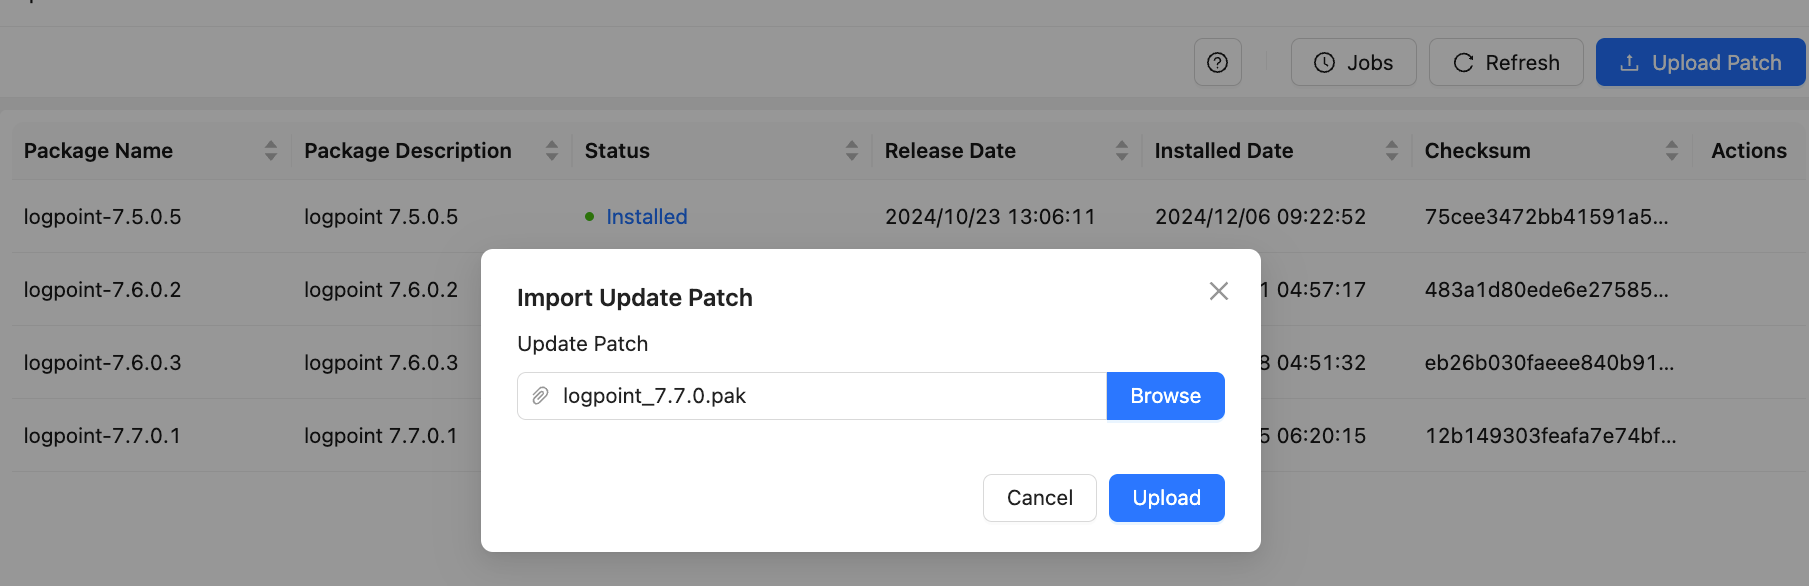Expand the Installed Date sort control
Viewport: 1809px width, 586px height.
click(x=1392, y=150)
